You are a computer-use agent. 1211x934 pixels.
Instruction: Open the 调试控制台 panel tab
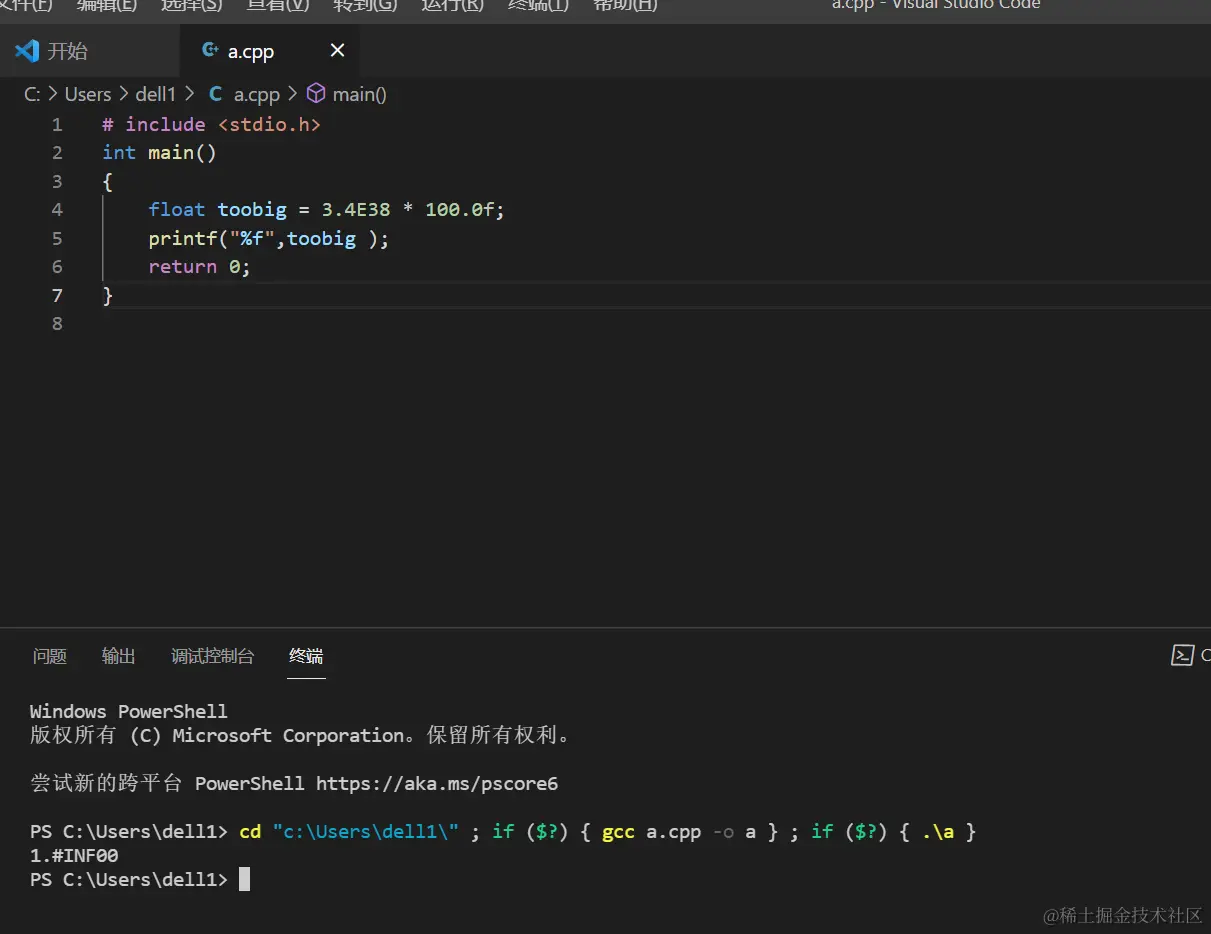(212, 656)
